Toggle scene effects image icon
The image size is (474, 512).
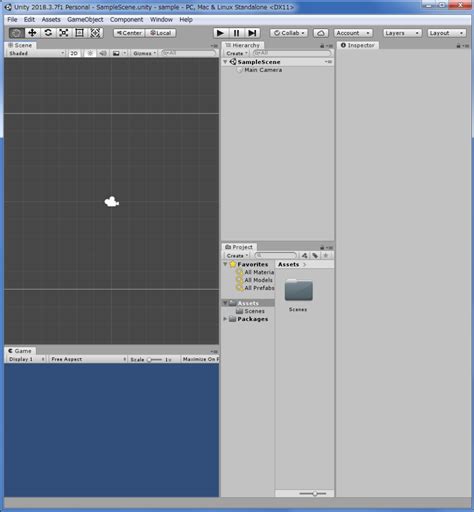click(x=116, y=53)
